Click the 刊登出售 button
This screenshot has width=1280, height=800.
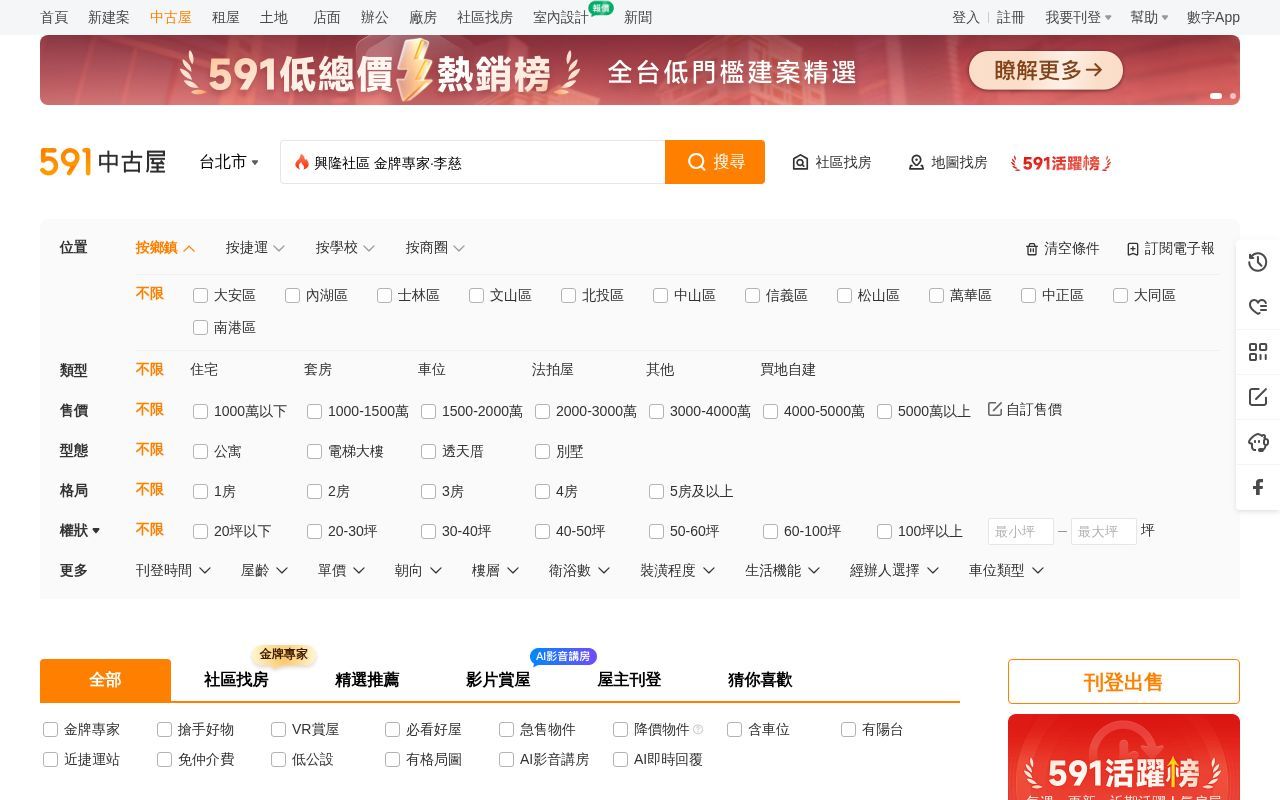[1124, 682]
